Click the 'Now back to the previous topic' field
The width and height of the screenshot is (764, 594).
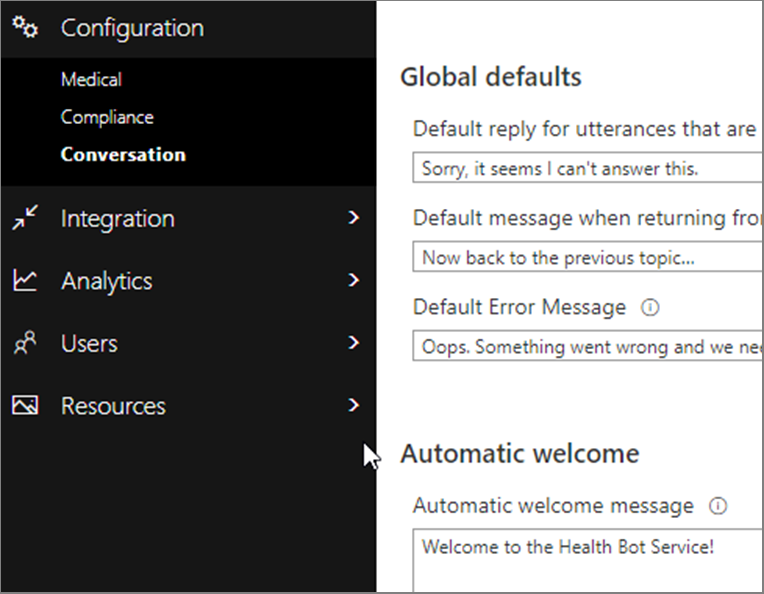590,258
